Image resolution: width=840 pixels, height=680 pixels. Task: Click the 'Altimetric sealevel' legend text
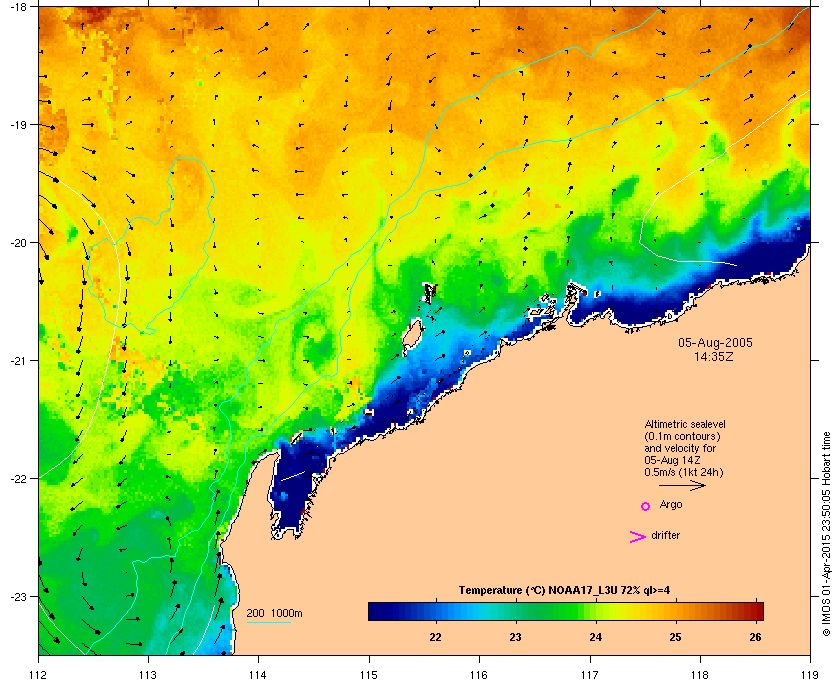click(x=685, y=424)
